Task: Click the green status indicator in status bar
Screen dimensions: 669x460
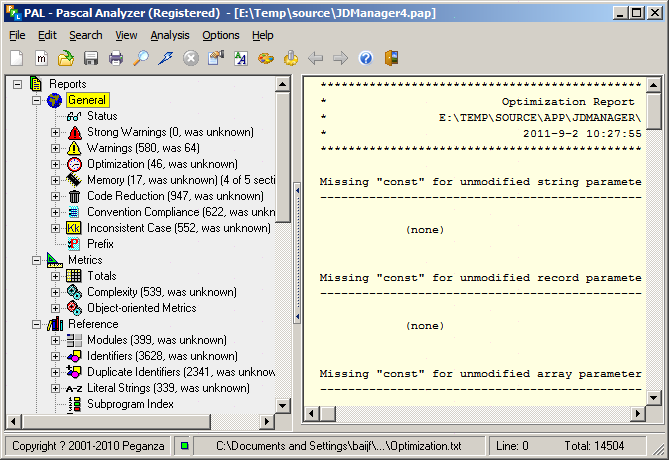Action: point(184,446)
